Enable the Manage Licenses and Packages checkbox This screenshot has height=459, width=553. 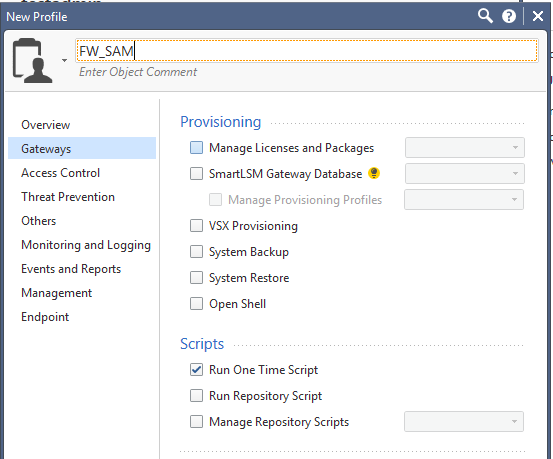click(x=196, y=147)
